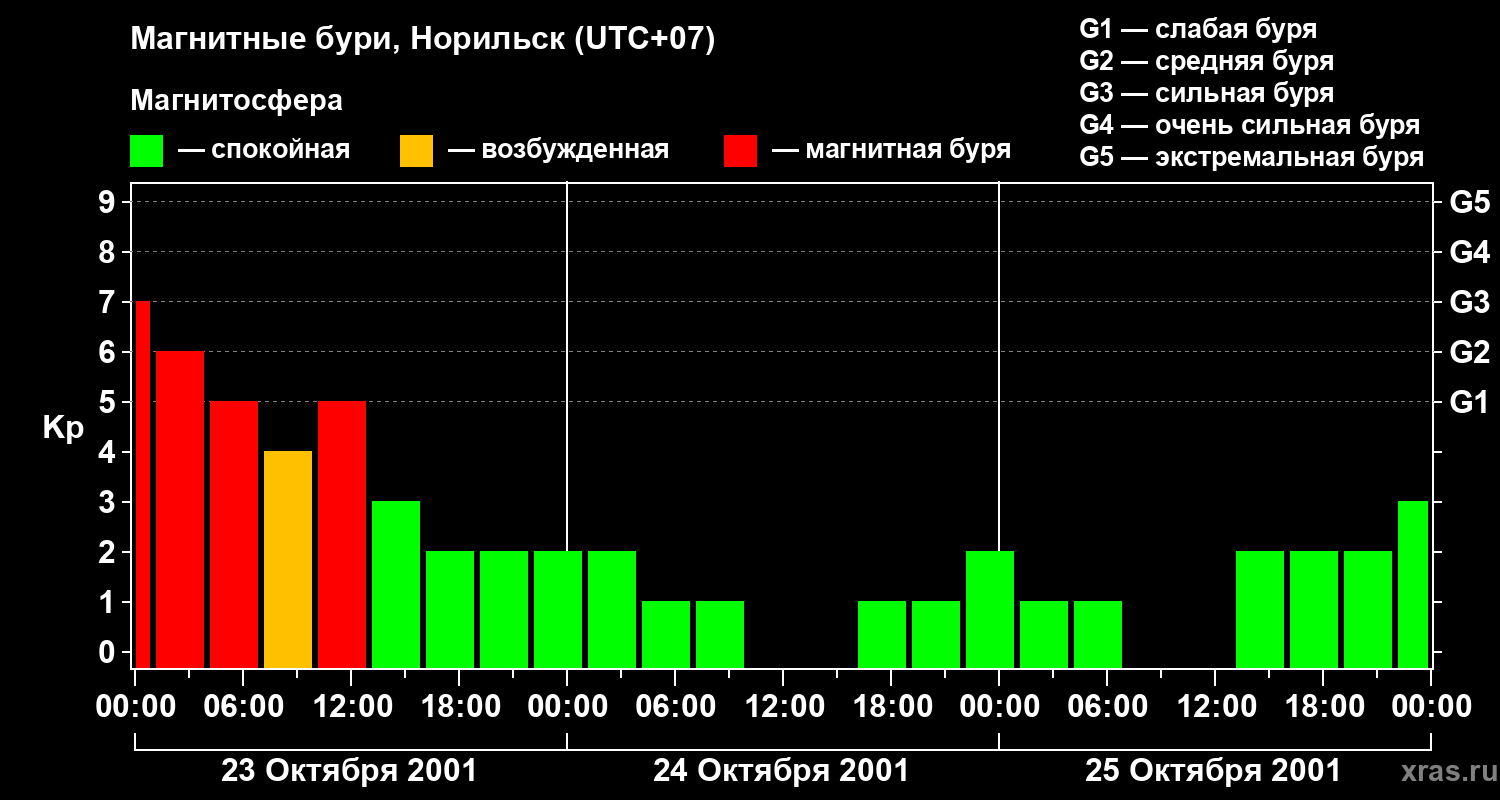Image resolution: width=1500 pixels, height=800 pixels.
Task: Click the '06:00' time label above 23 Октября
Action: (243, 707)
